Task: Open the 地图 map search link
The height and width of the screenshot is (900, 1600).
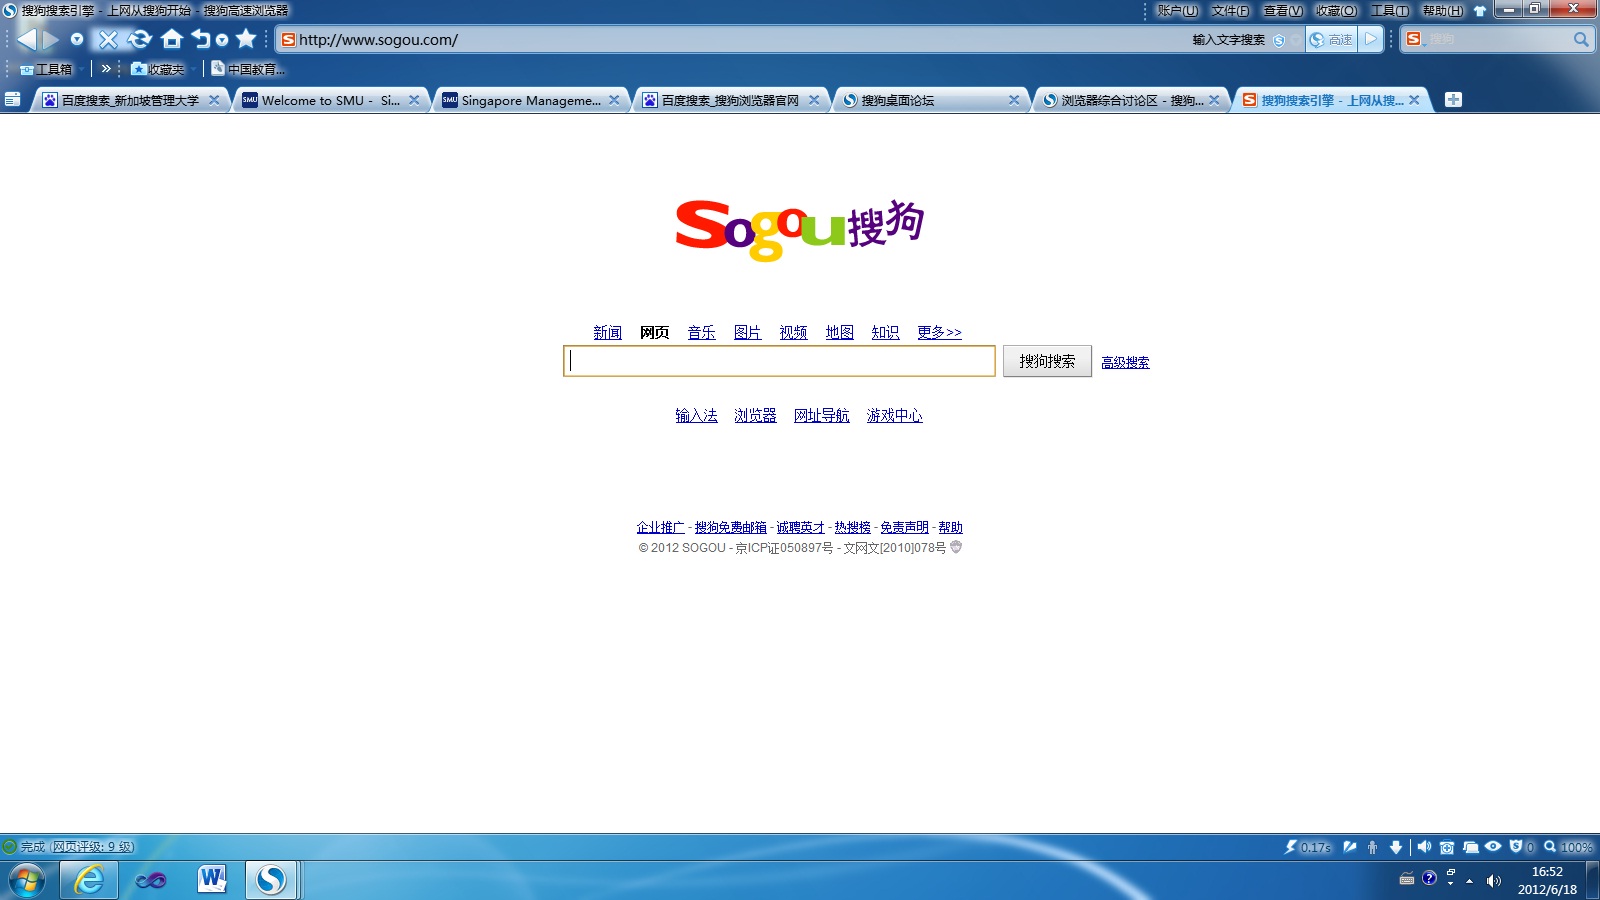Action: point(839,332)
